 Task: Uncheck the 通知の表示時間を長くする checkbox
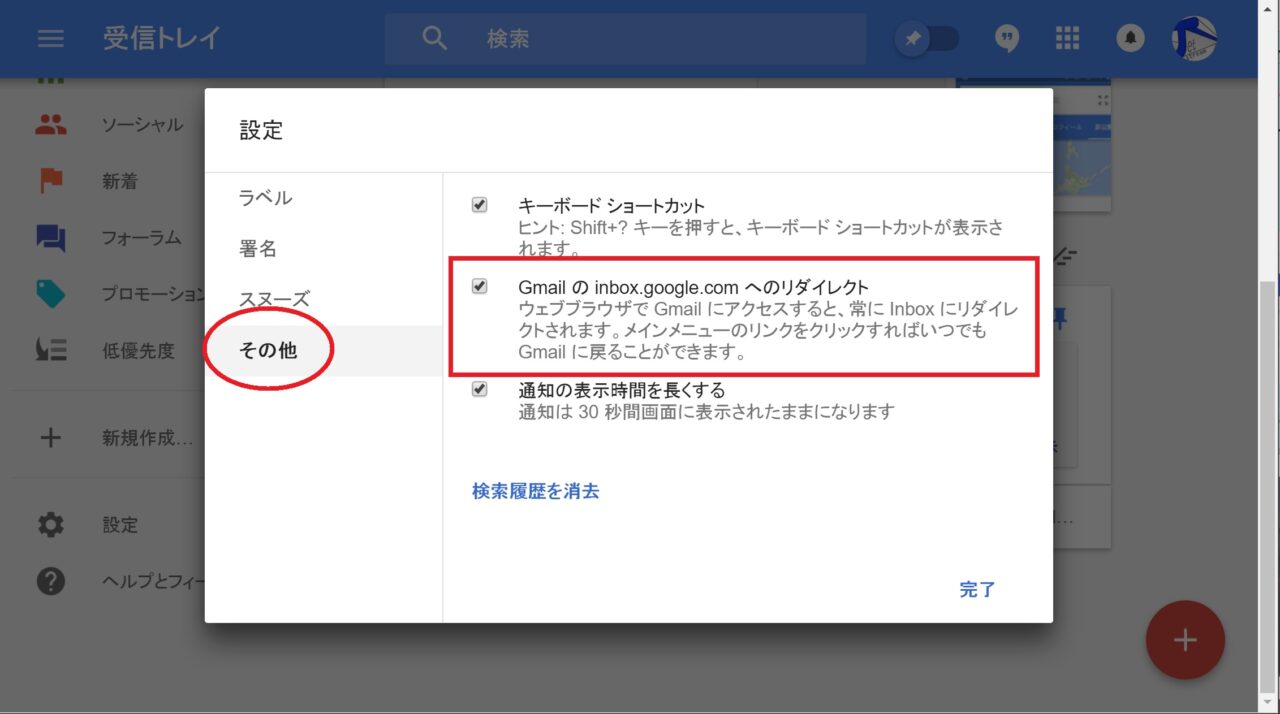pyautogui.click(x=480, y=389)
